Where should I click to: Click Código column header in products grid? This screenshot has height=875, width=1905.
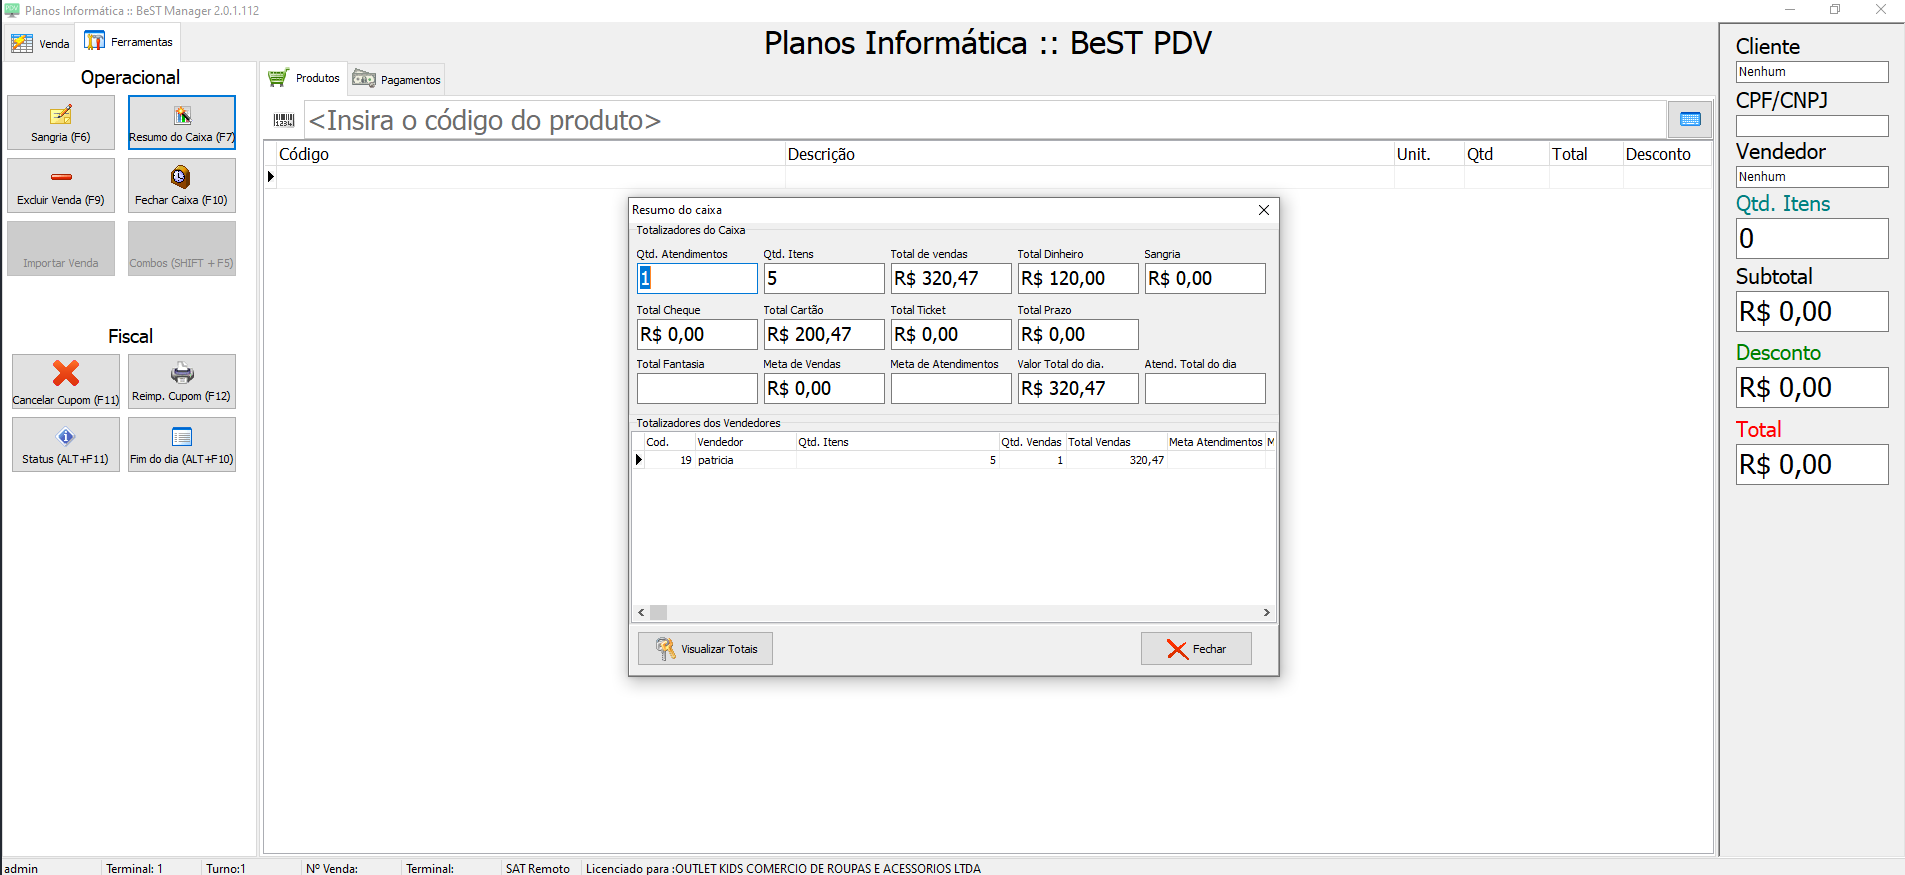point(531,154)
